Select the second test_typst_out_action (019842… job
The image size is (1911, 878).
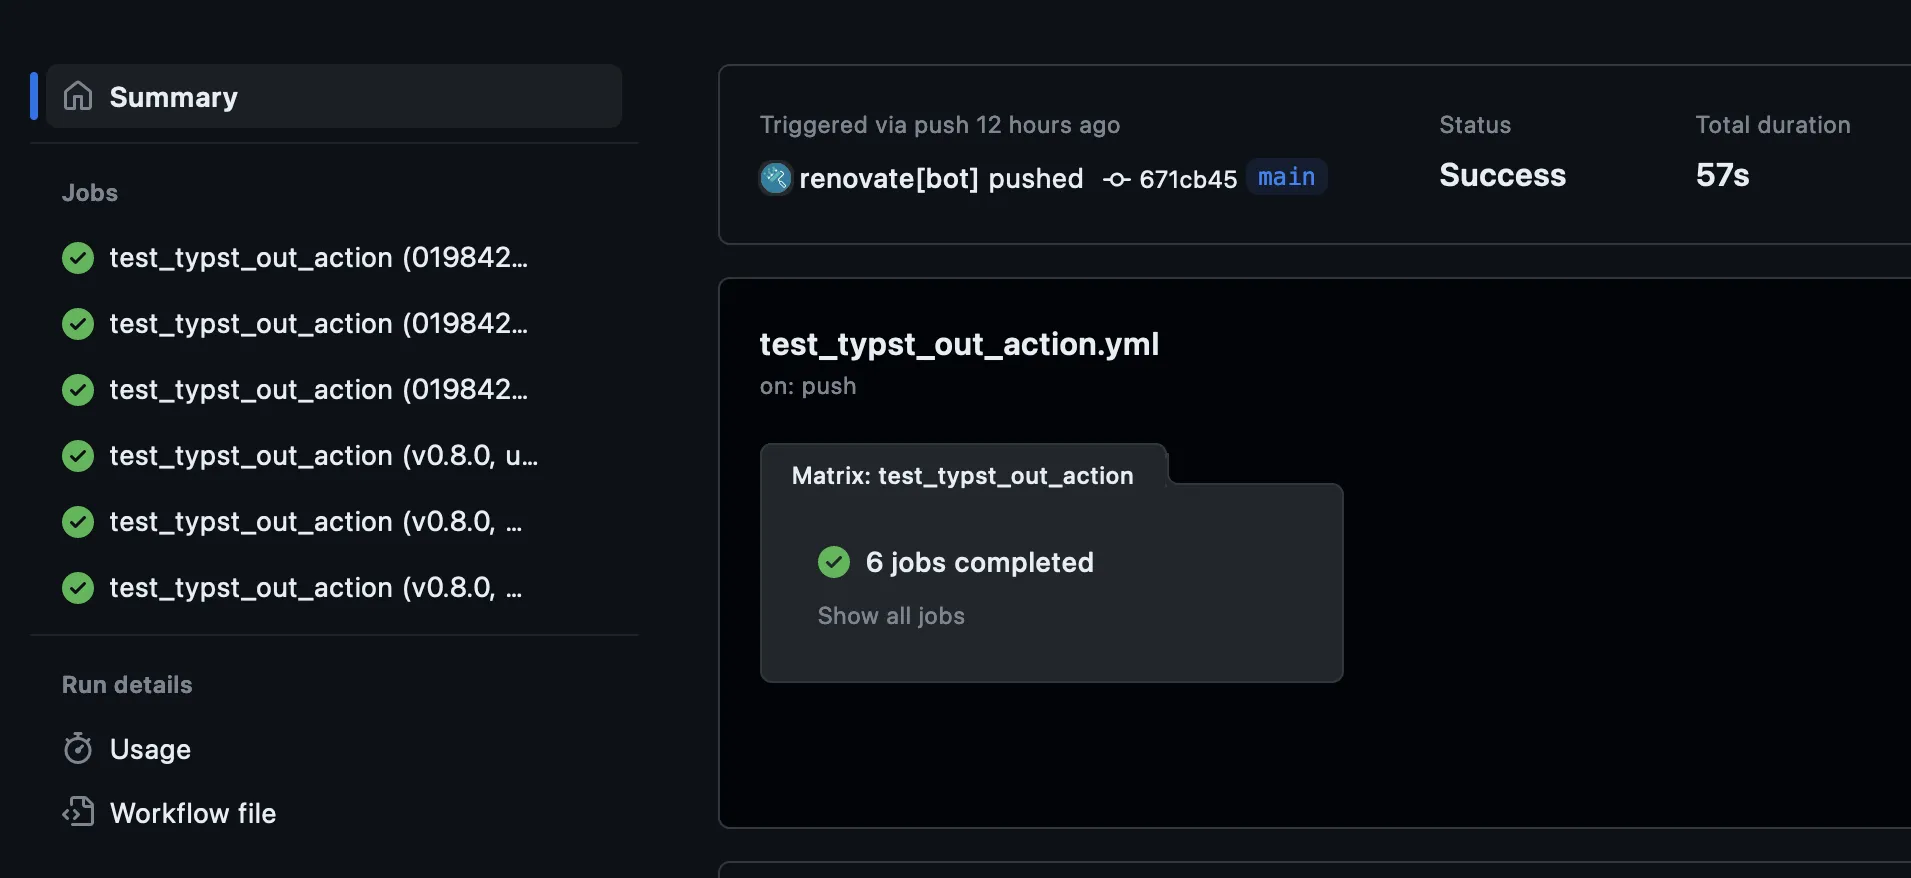(318, 324)
